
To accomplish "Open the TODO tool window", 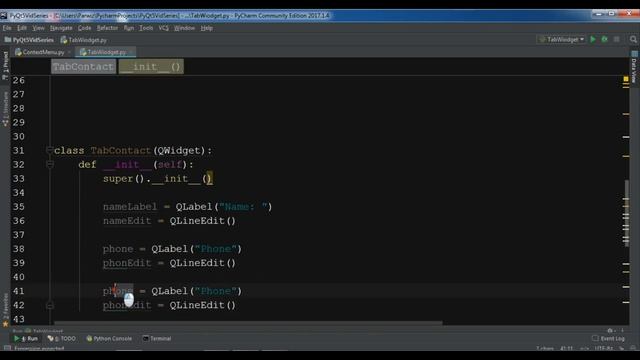I will [x=62, y=338].
